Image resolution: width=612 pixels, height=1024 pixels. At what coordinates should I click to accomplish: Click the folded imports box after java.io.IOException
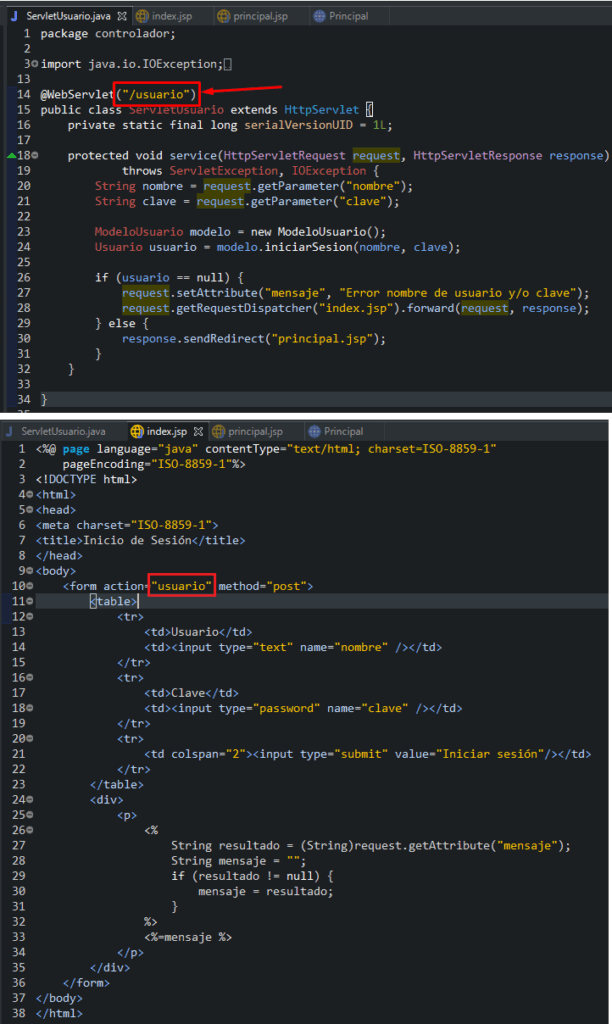click(229, 64)
